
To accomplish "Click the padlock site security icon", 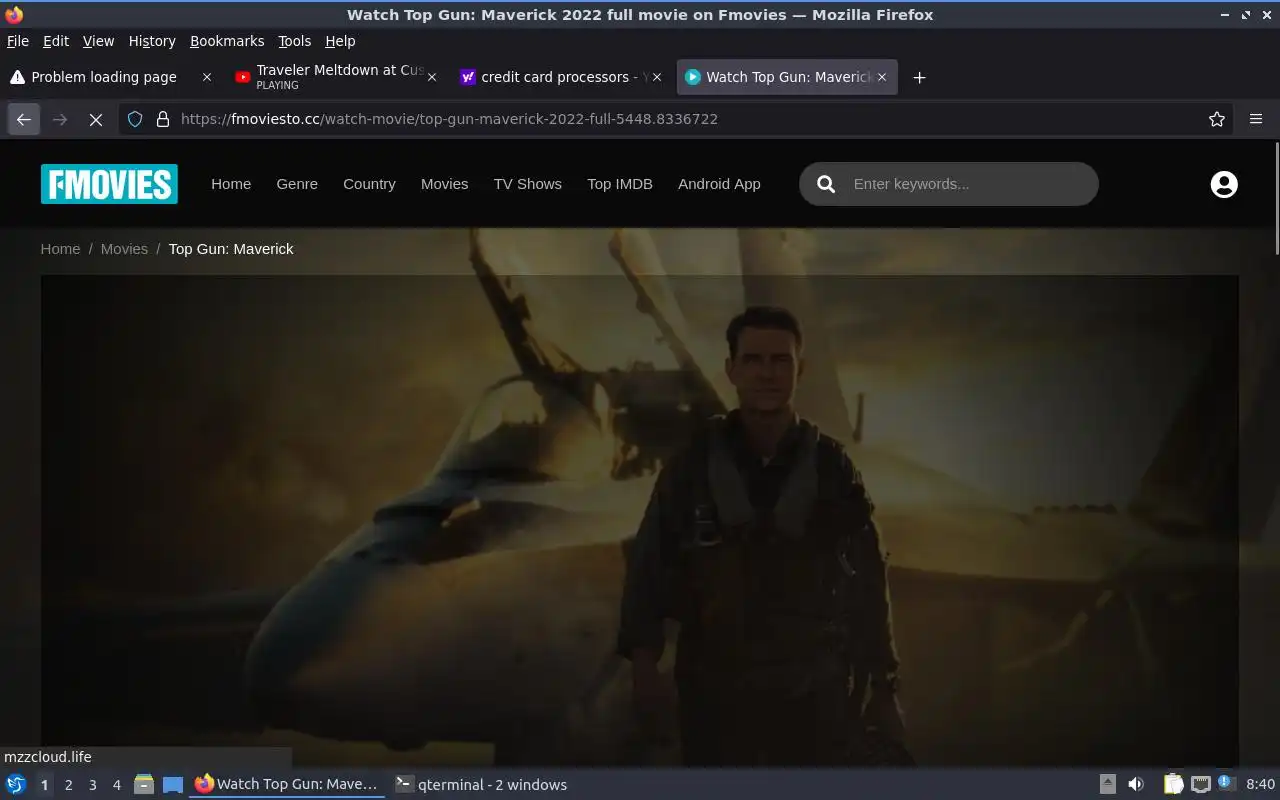I will click(x=163, y=119).
